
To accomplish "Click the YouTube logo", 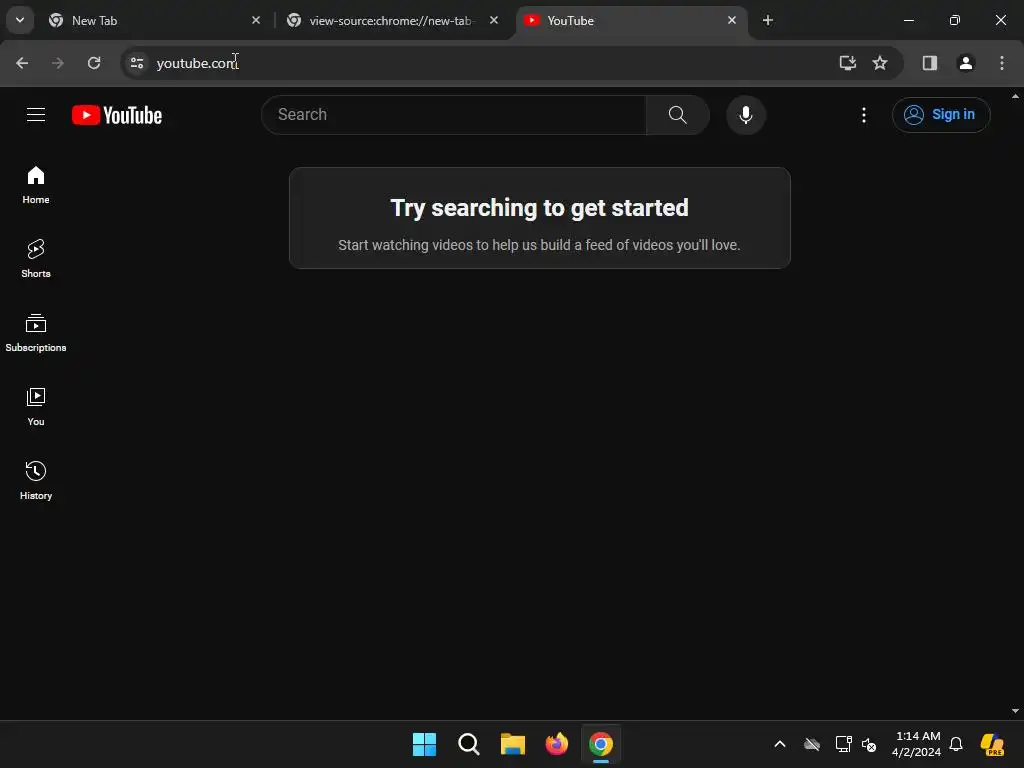I will [x=117, y=115].
